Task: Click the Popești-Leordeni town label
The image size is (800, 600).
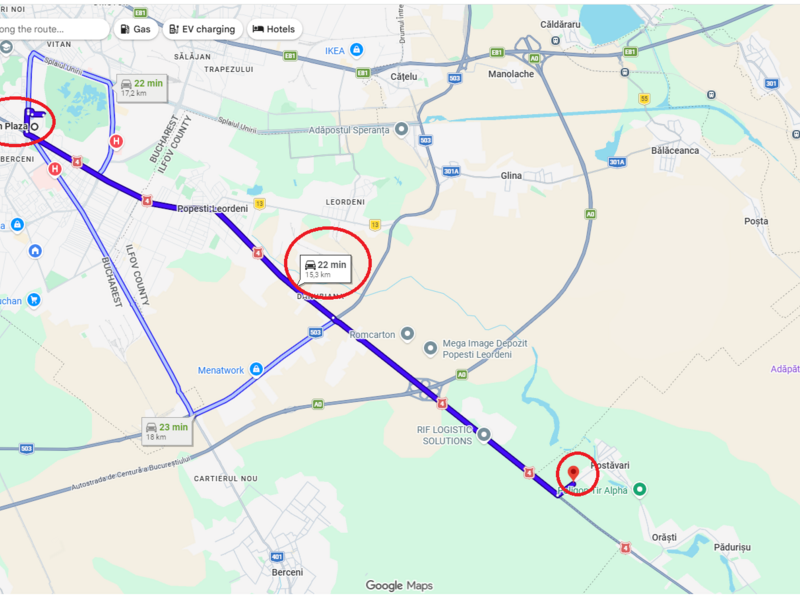Action: click(x=212, y=208)
